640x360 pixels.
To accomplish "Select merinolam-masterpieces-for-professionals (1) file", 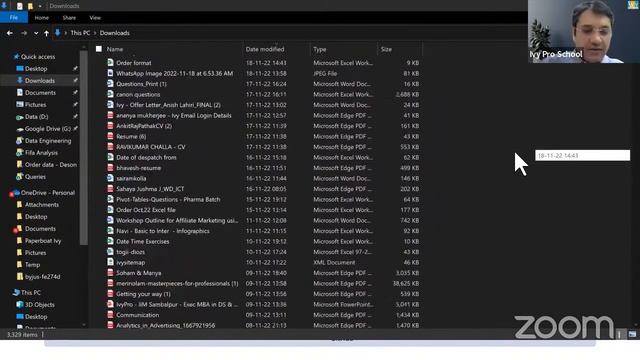I will click(177, 283).
